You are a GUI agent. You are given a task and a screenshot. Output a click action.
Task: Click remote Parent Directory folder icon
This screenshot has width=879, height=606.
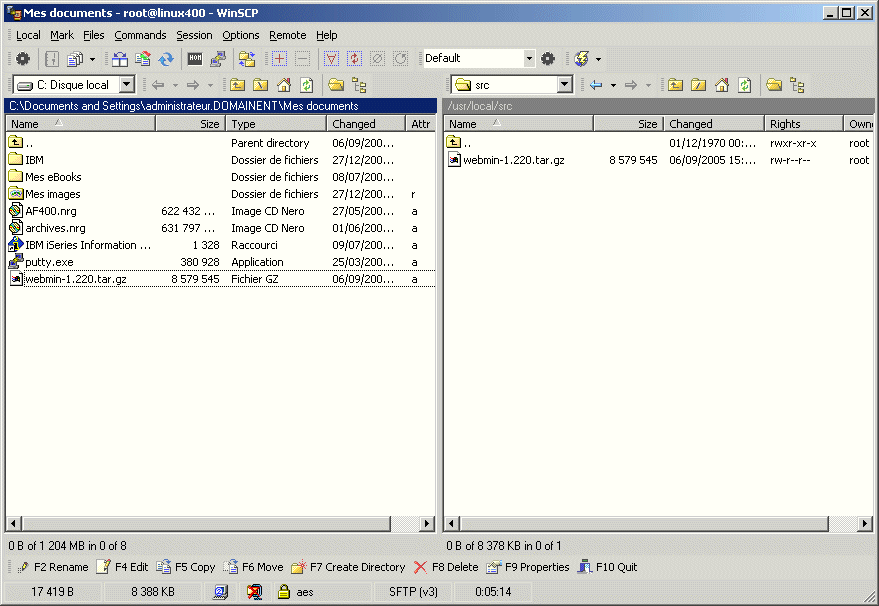coord(676,85)
